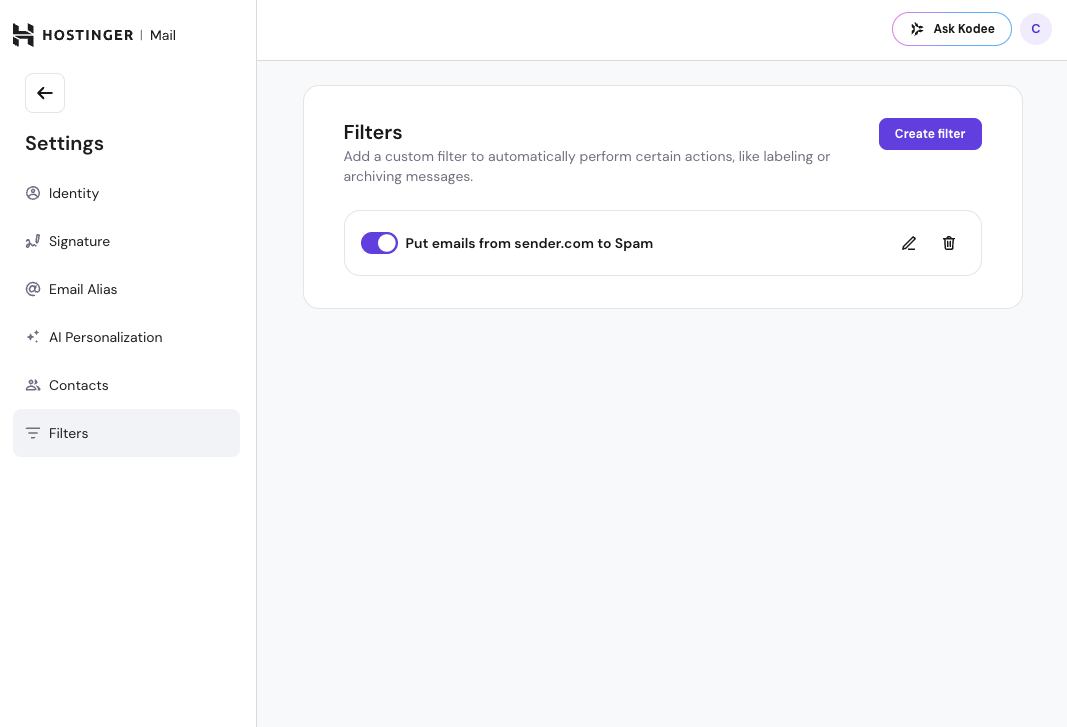Edit the sender.com spam filter
The image size is (1067, 727).
(909, 243)
